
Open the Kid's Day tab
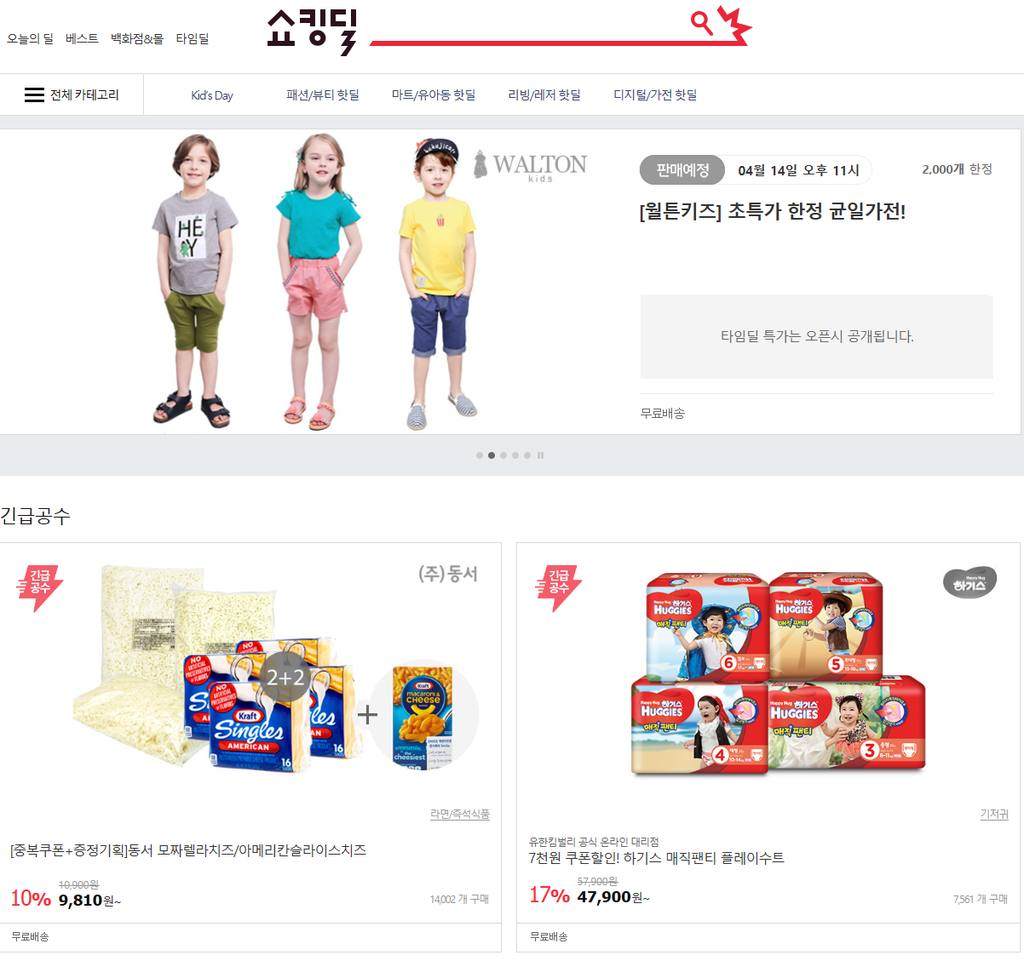pyautogui.click(x=212, y=95)
